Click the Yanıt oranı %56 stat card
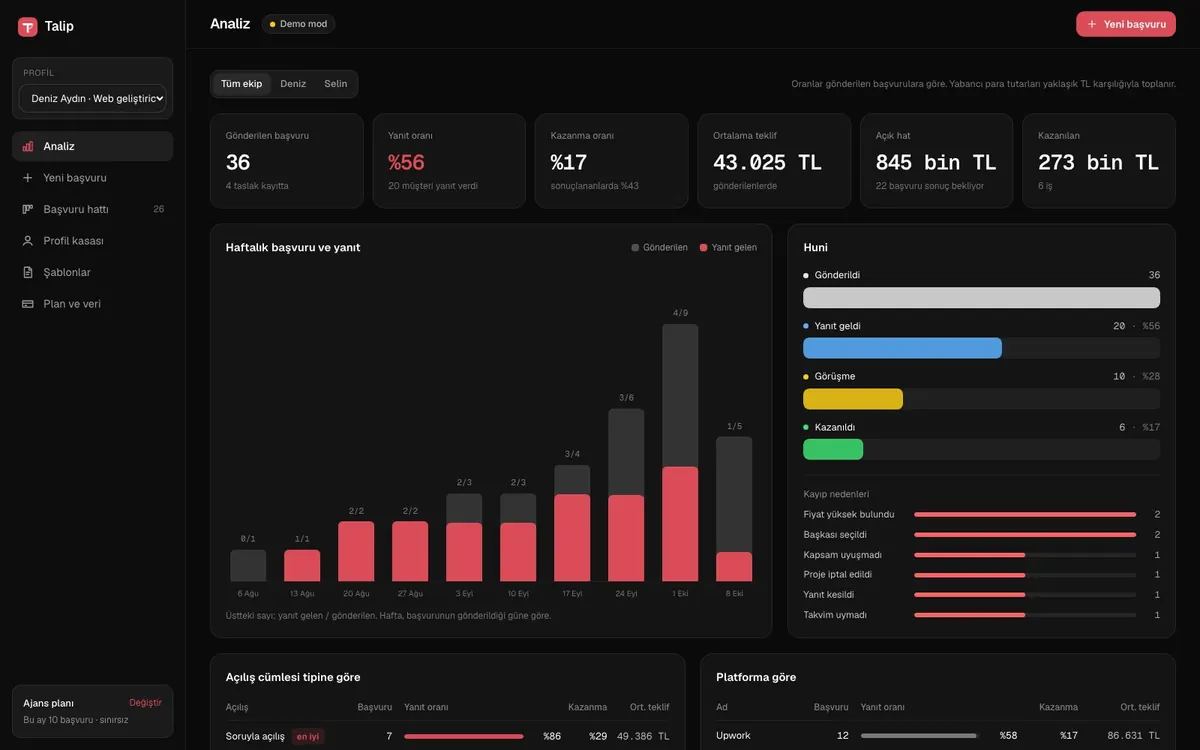Viewport: 1200px width, 750px height. pyautogui.click(x=449, y=161)
